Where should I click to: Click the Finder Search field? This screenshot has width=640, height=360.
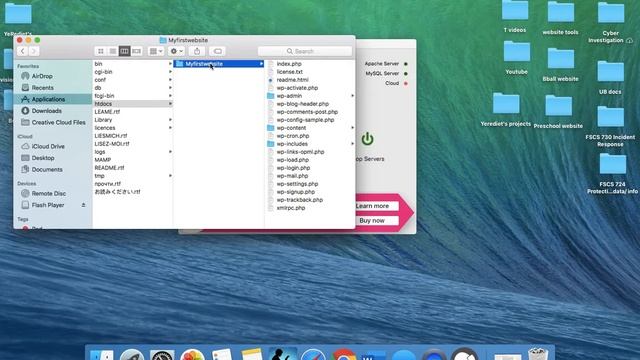tap(305, 51)
